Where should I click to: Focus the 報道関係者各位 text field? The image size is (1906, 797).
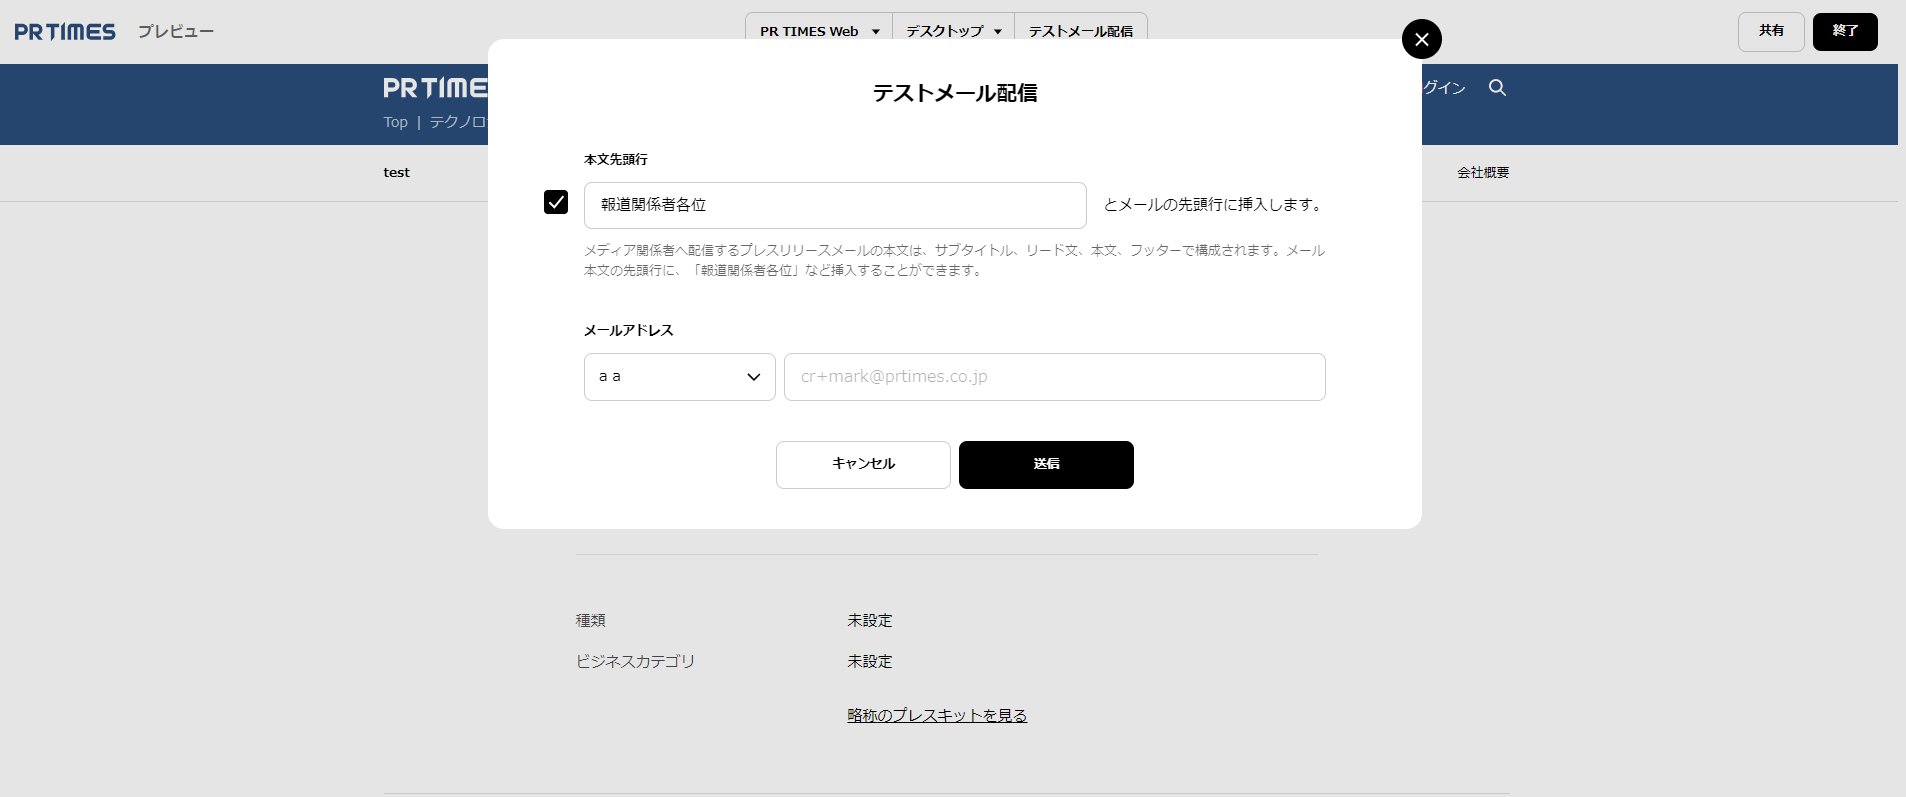tap(835, 205)
